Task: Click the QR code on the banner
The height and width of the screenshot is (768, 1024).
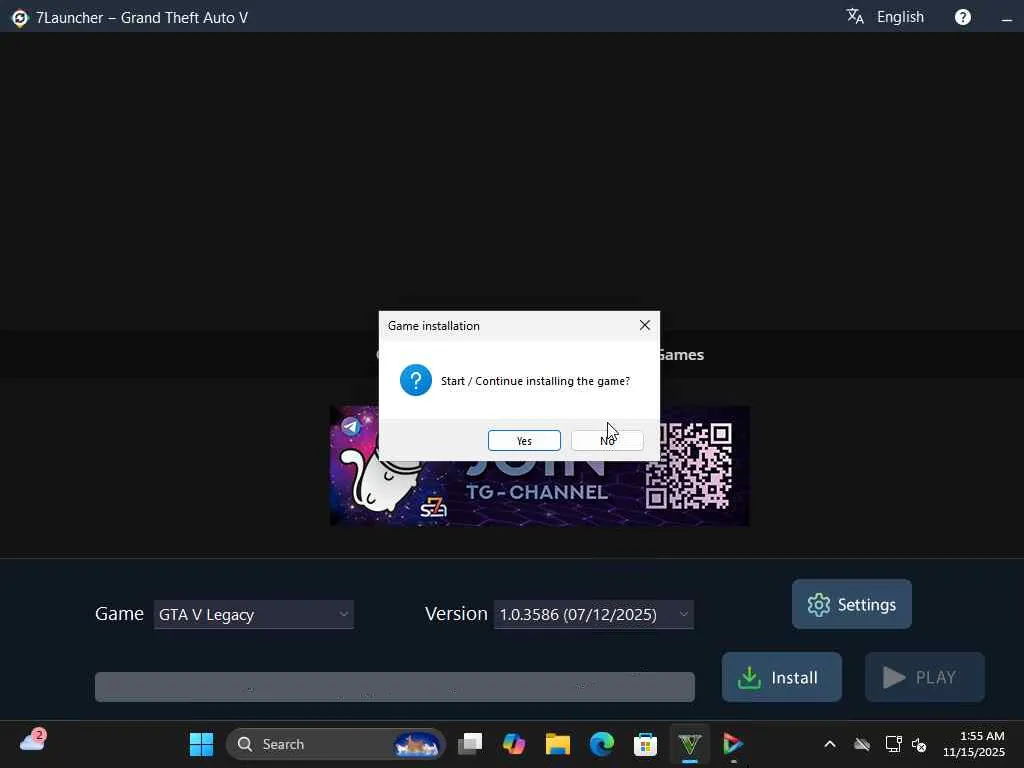Action: click(688, 466)
